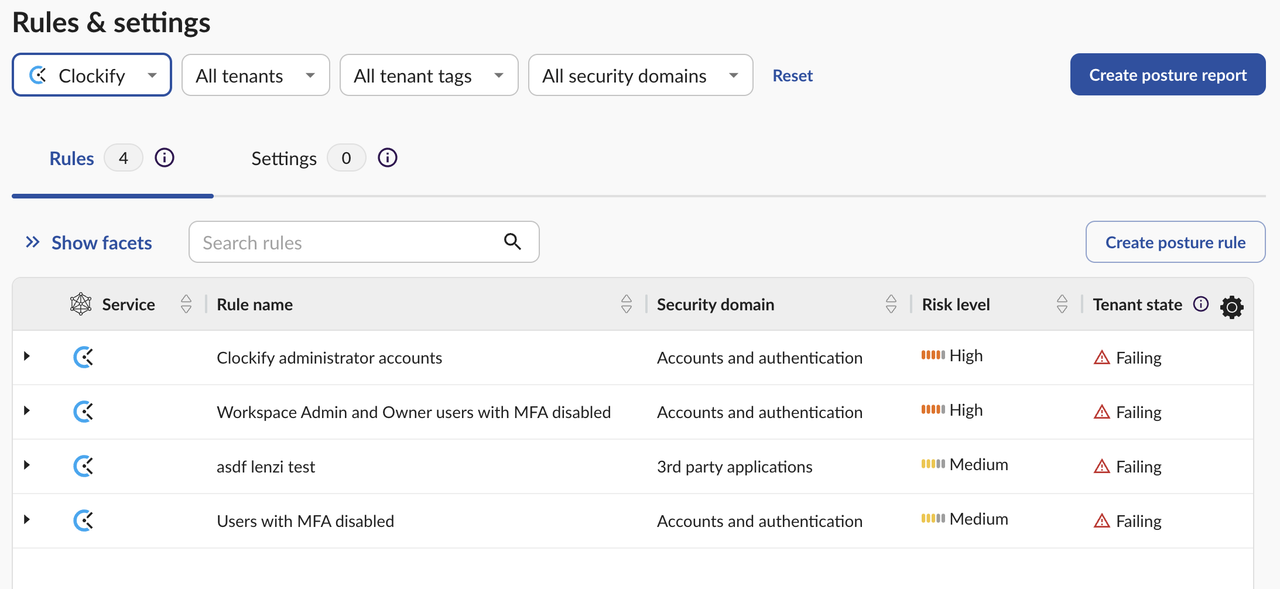The height and width of the screenshot is (589, 1280).
Task: Click the Failing warning icon for asdf lenzi test
Action: [1102, 466]
